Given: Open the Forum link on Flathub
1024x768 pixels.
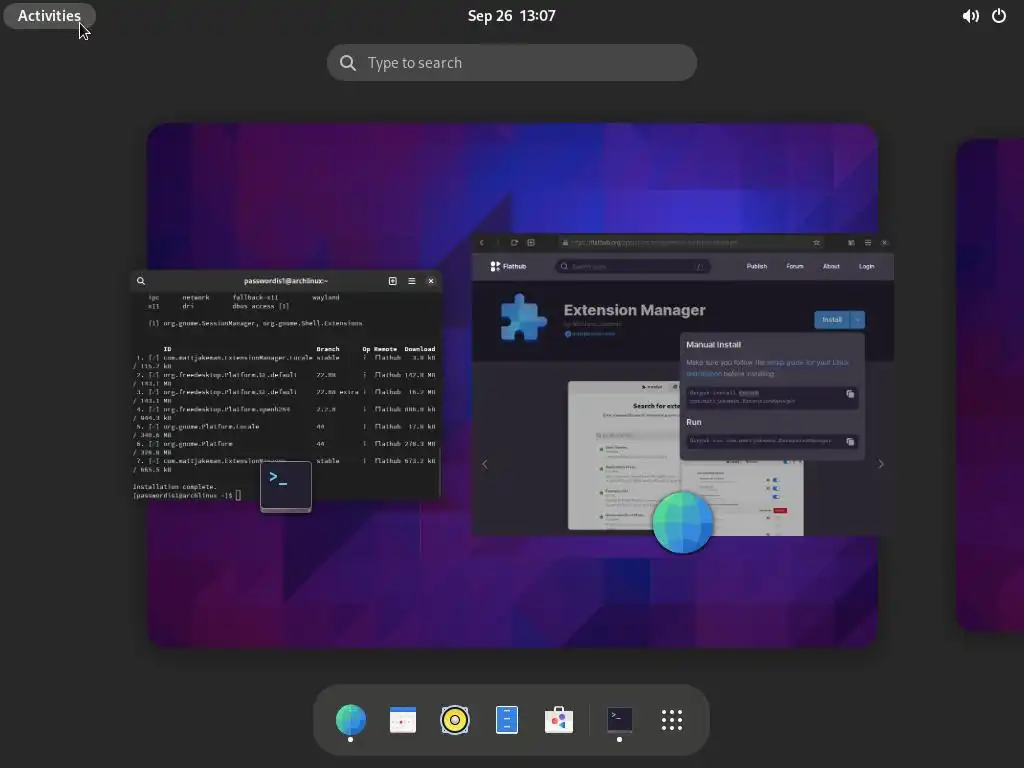Looking at the screenshot, I should pyautogui.click(x=795, y=266).
